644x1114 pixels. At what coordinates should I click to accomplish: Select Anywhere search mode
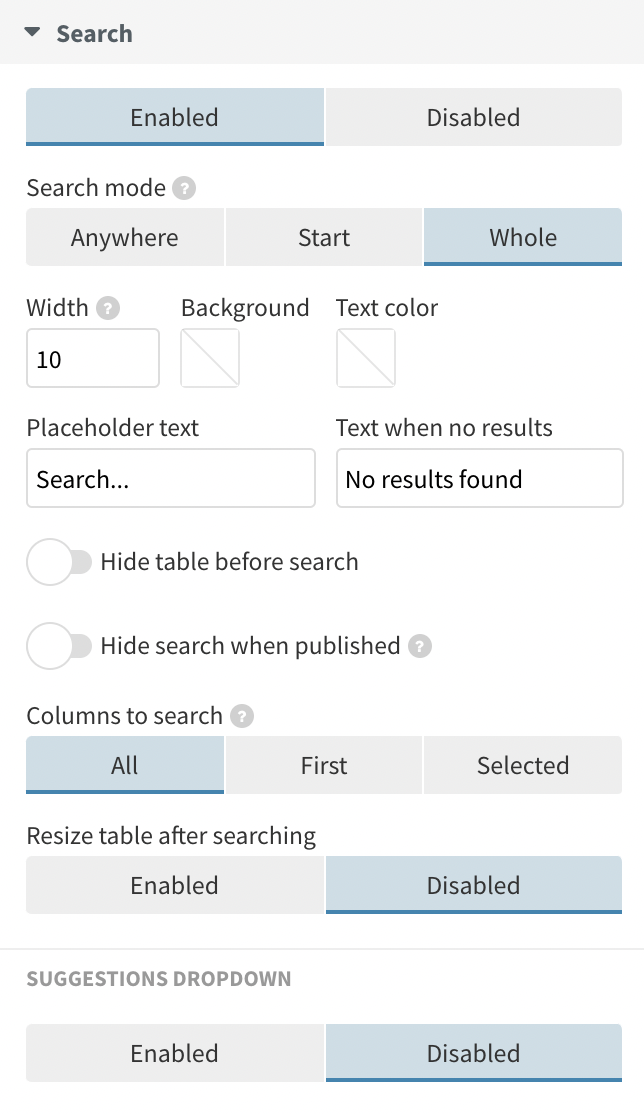click(x=124, y=237)
